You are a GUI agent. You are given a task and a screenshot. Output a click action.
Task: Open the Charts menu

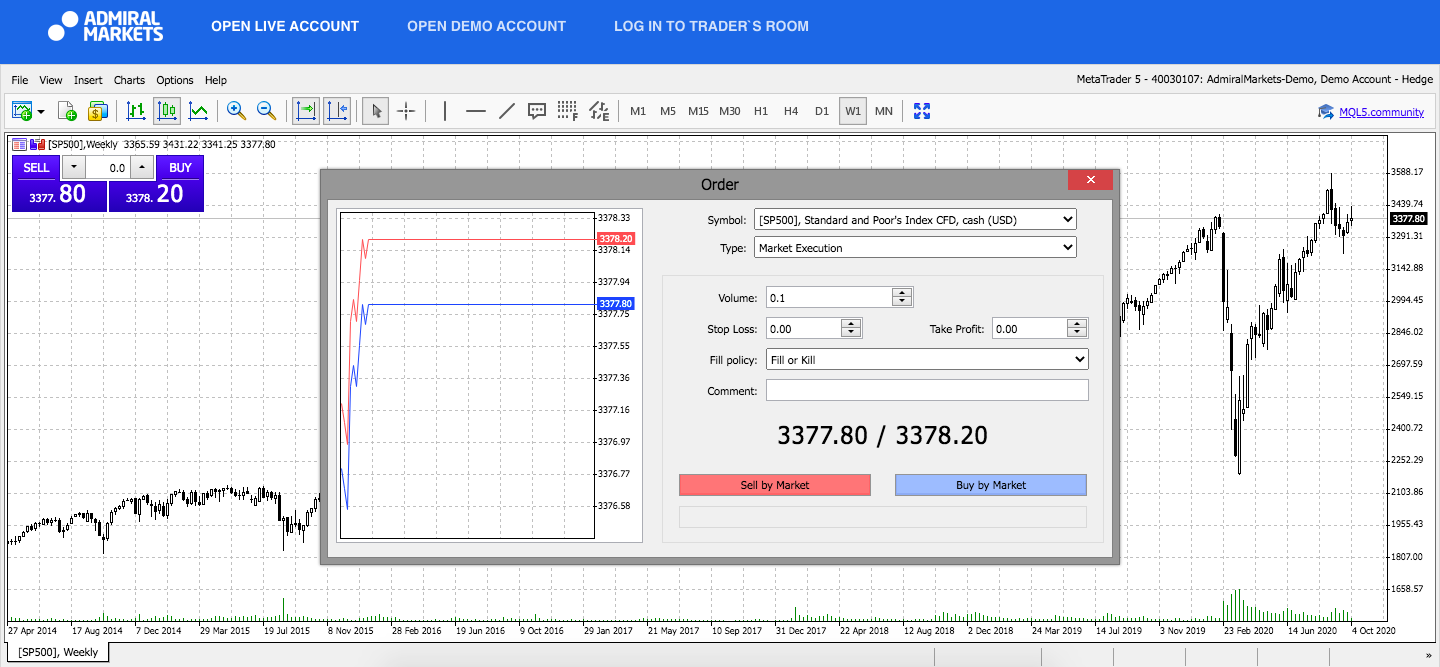coord(129,80)
